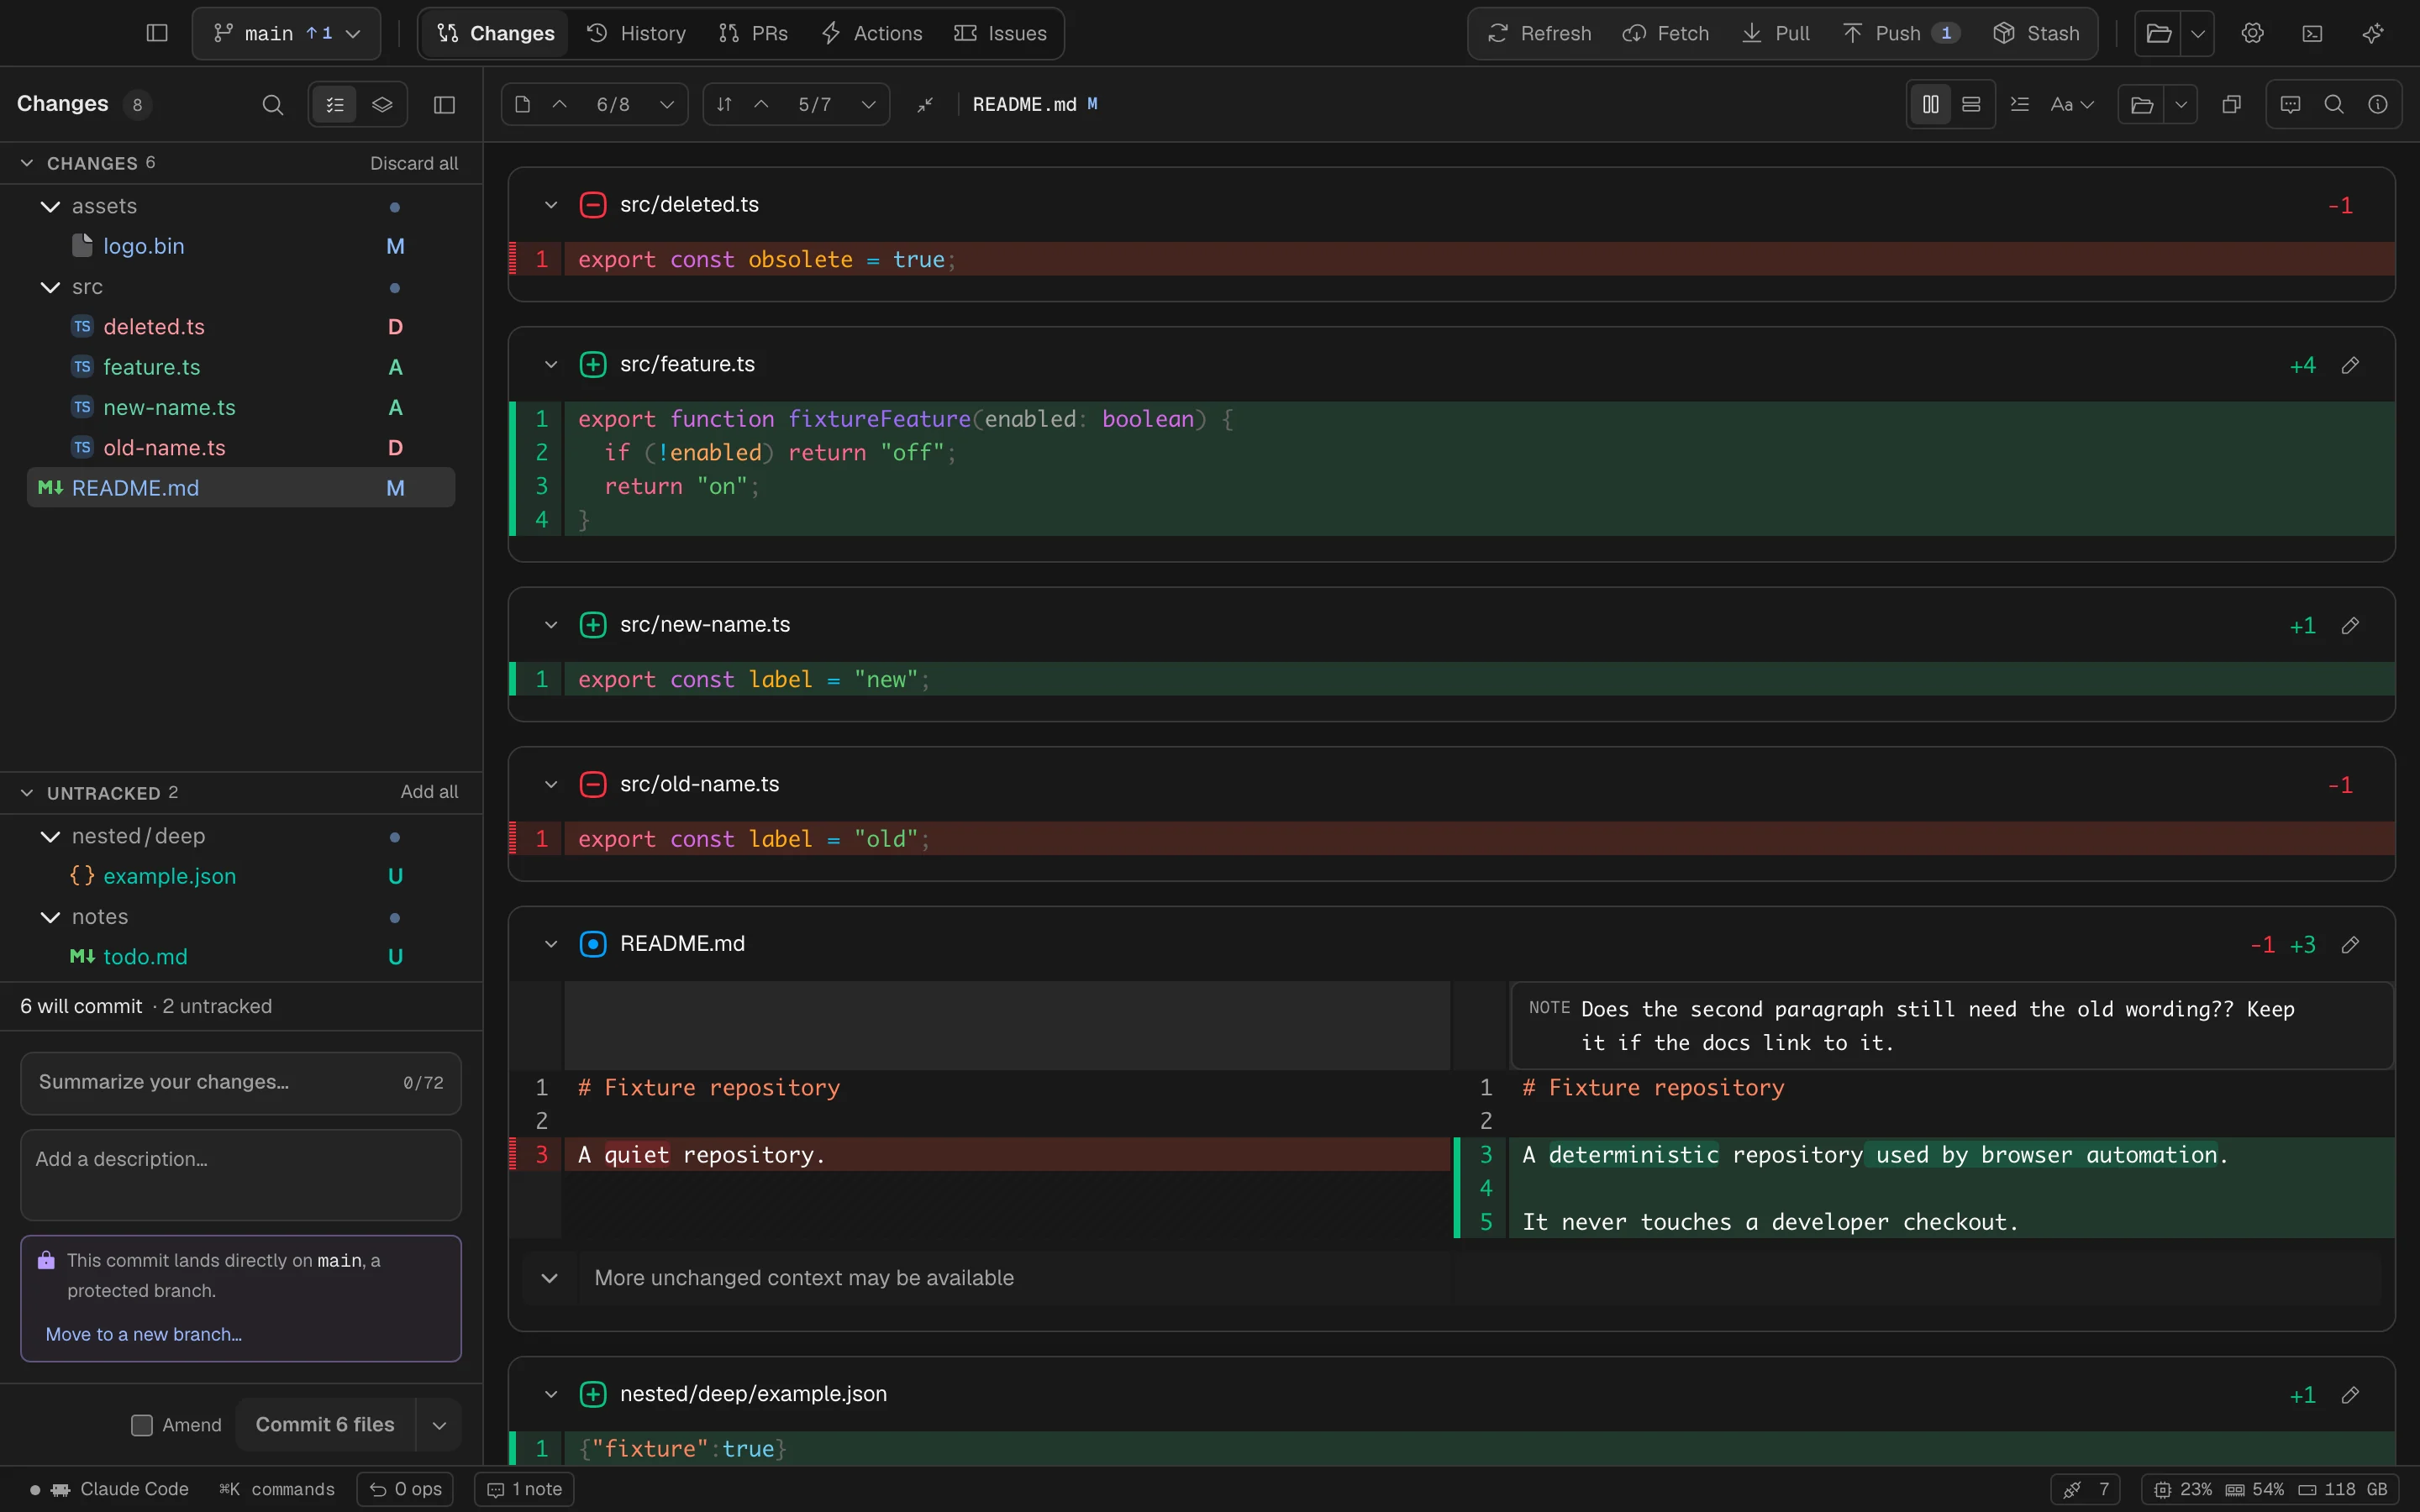Collapse the assets folder
Viewport: 2420px width, 1512px height.
[x=50, y=206]
